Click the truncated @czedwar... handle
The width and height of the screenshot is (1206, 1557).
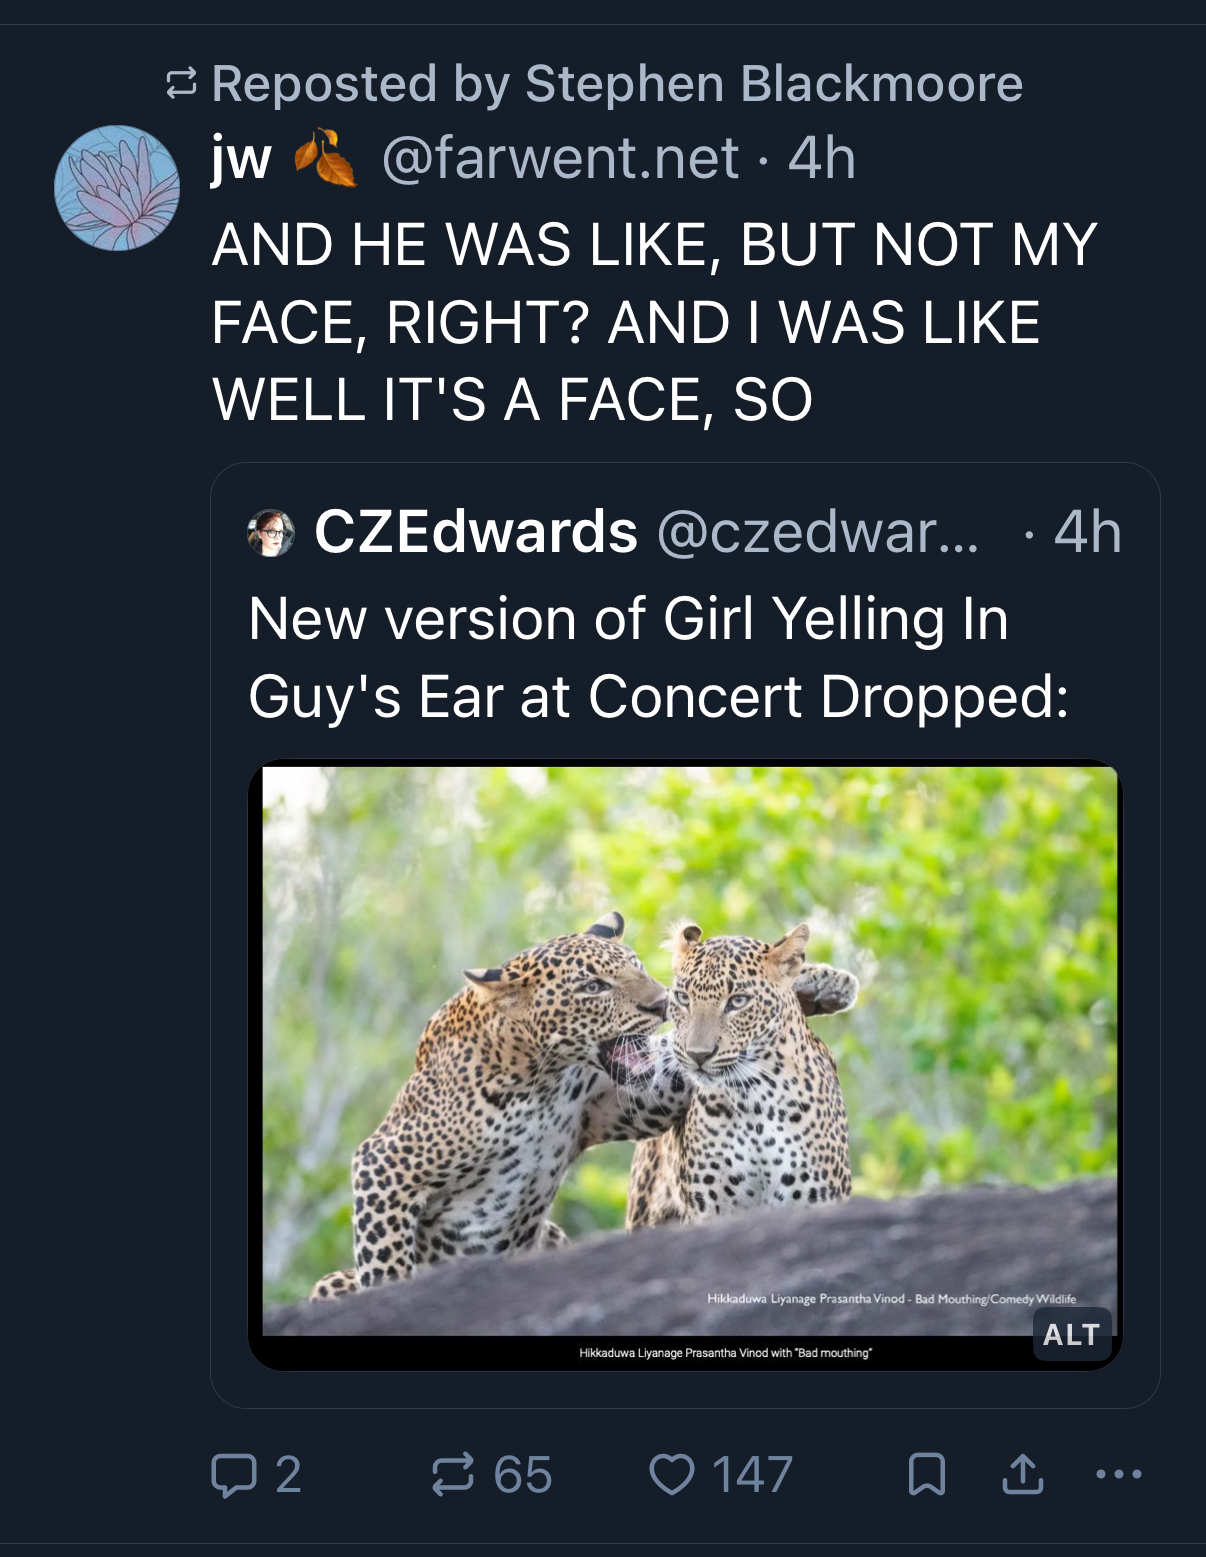click(818, 531)
